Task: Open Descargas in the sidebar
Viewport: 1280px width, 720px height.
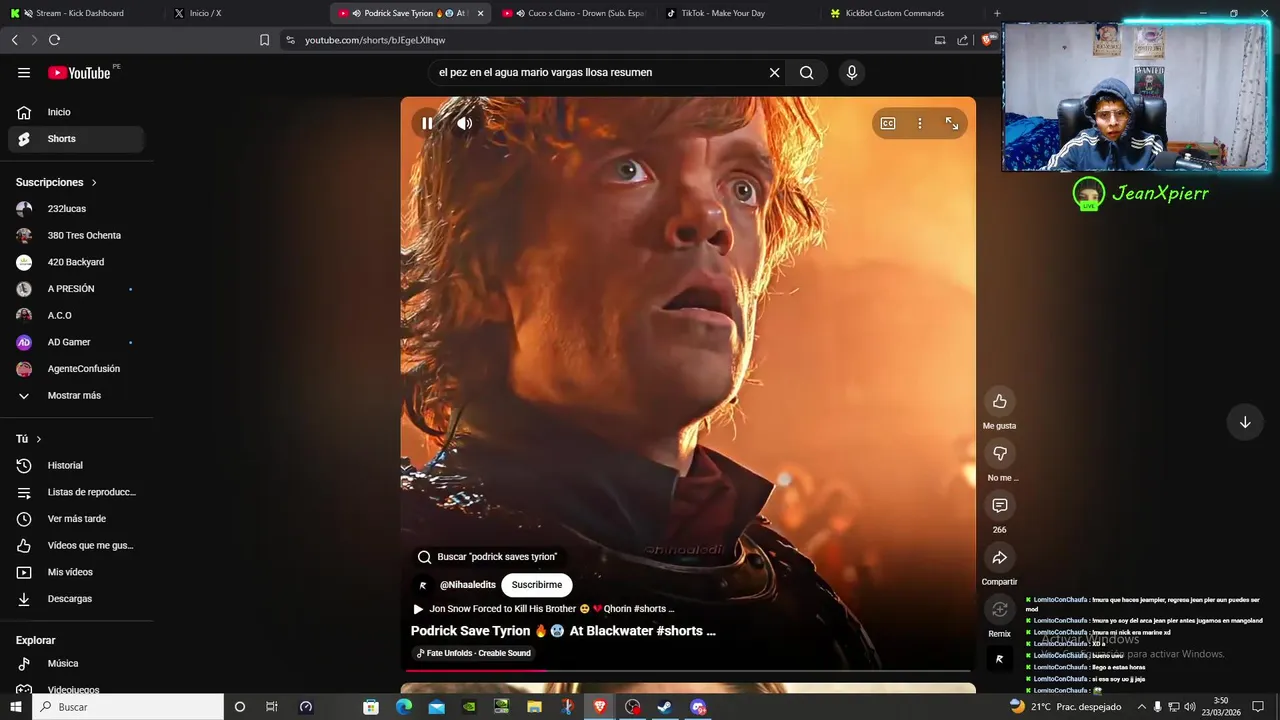Action: (76, 599)
